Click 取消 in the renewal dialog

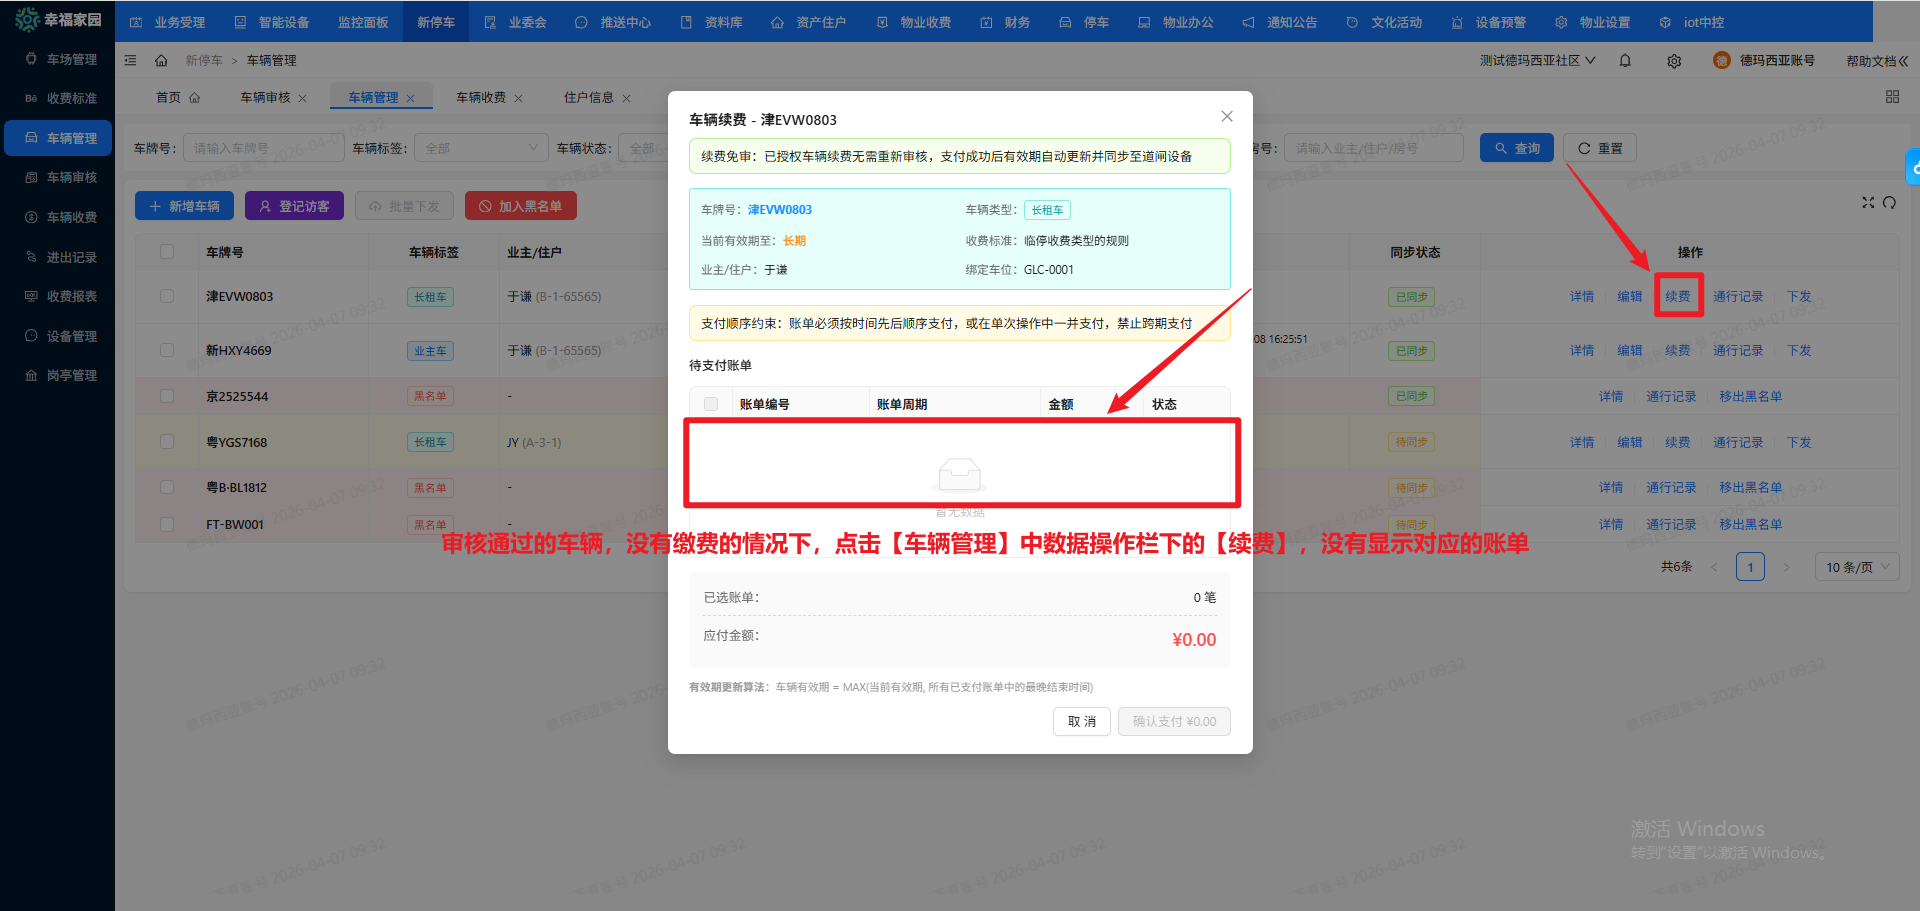(x=1081, y=721)
